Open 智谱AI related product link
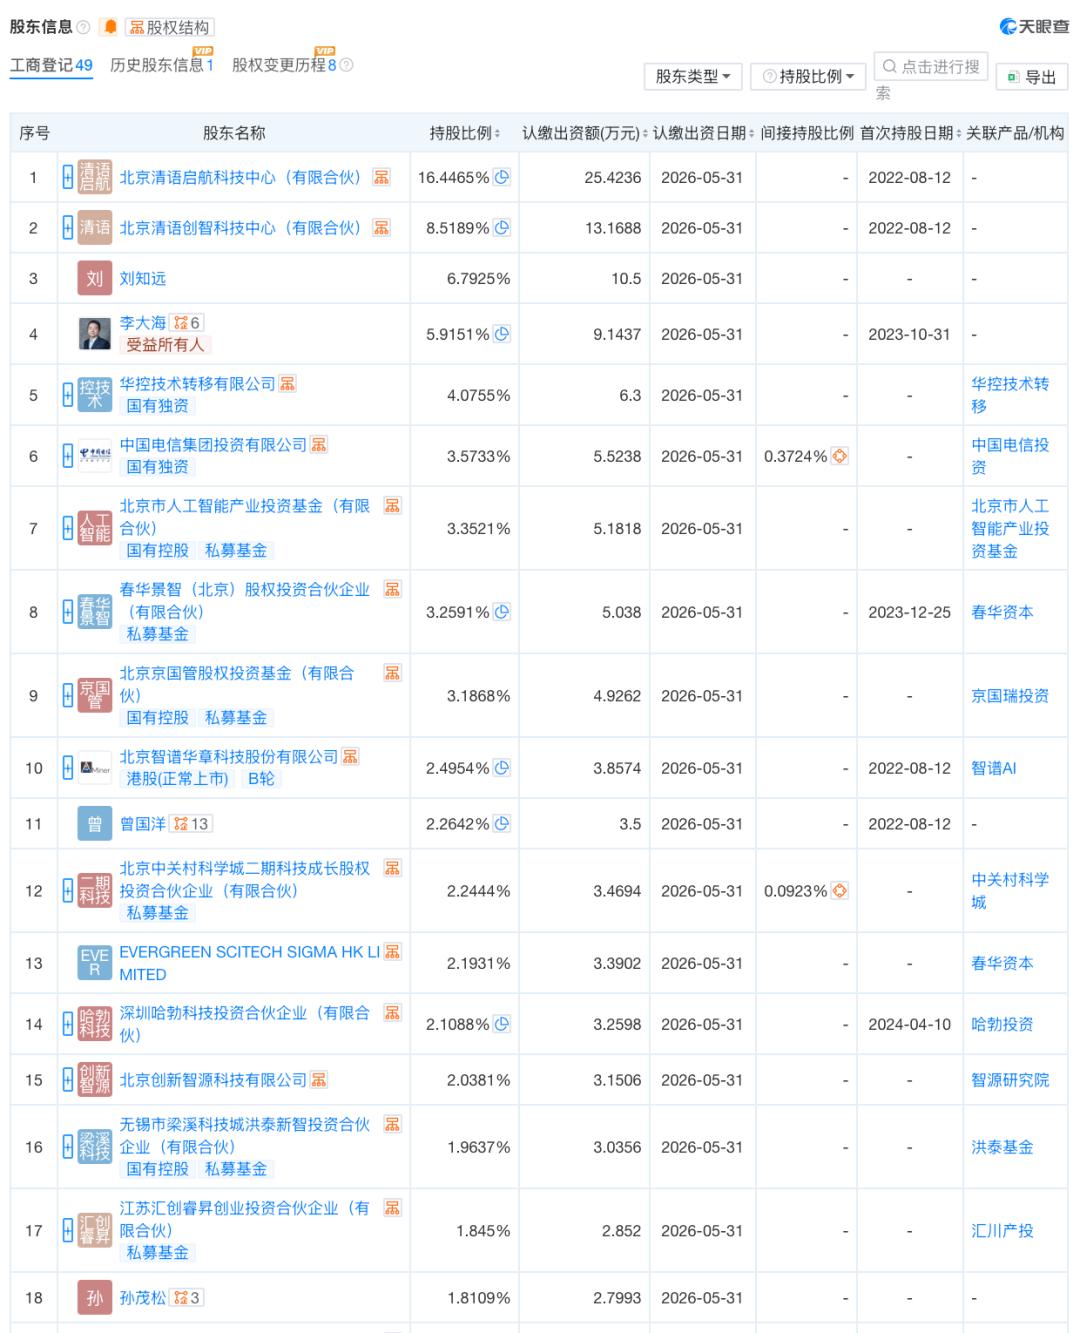The width and height of the screenshot is (1080, 1333). point(994,768)
